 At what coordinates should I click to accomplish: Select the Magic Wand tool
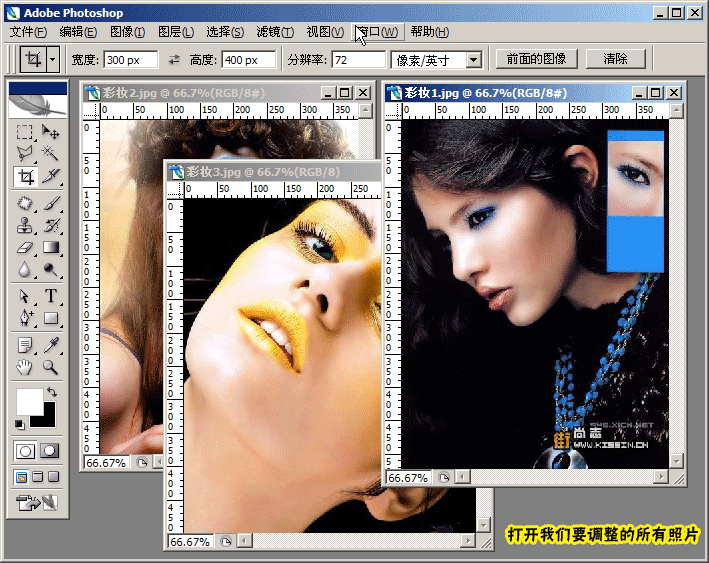click(x=51, y=153)
